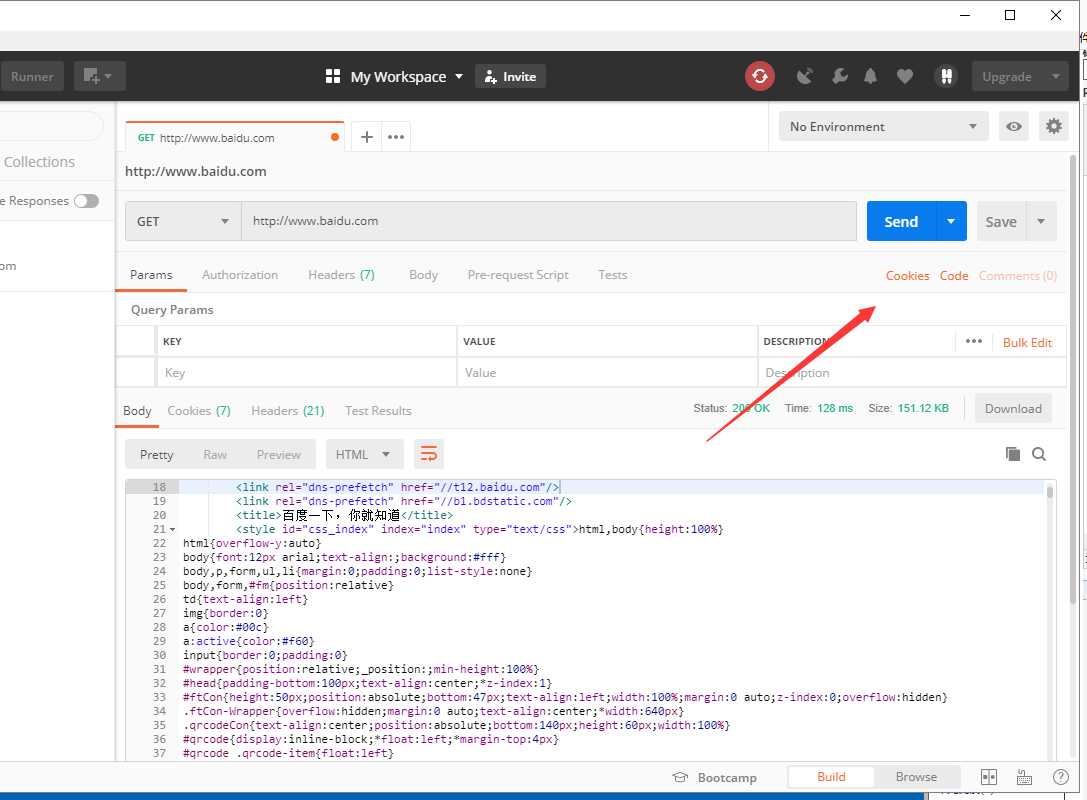Viewport: 1087px width, 800px height.
Task: Click the My Workspace grid icon
Action: [333, 76]
